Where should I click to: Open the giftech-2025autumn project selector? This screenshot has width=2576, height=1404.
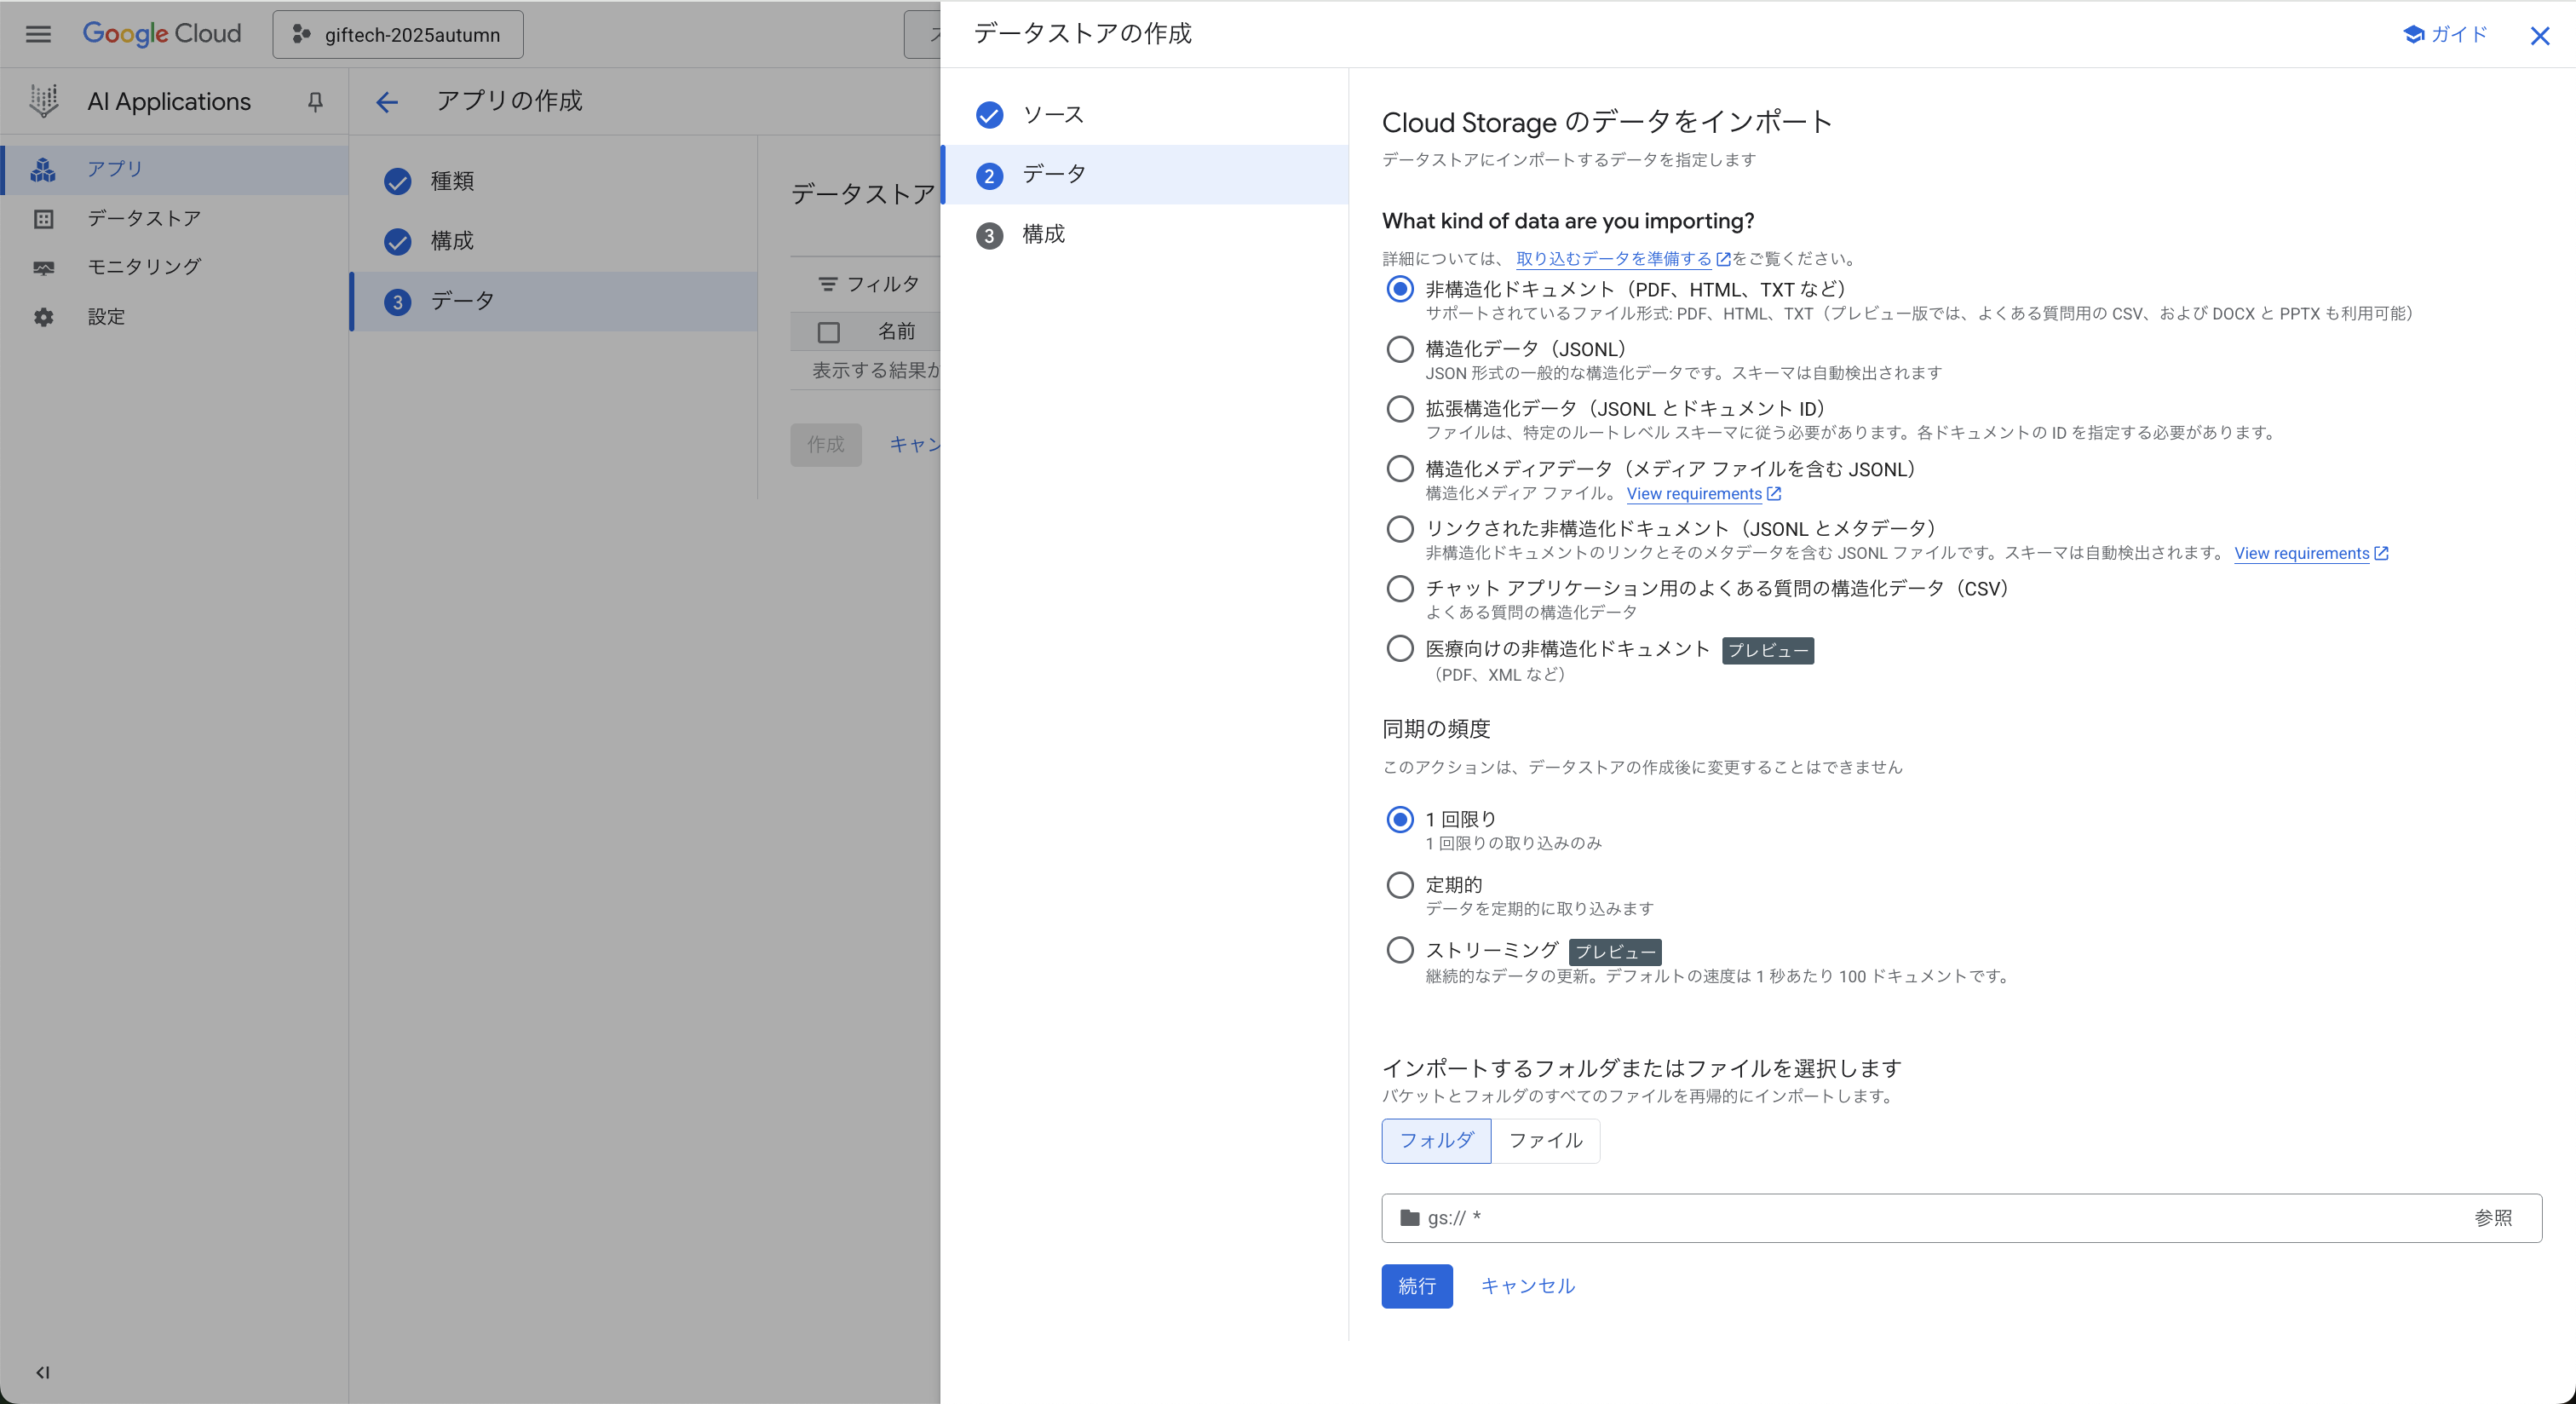[397, 34]
